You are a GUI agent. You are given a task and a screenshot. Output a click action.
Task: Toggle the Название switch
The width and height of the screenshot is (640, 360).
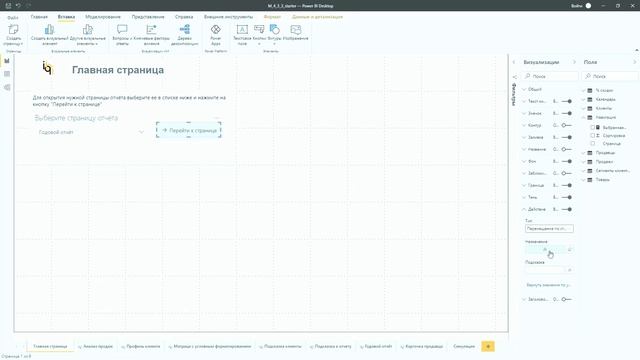(567, 149)
